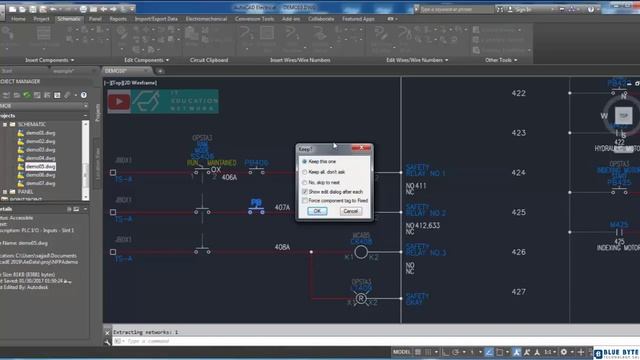Image resolution: width=640 pixels, height=360 pixels.
Task: Select the 'Keep this one' radio option
Action: [319, 162]
